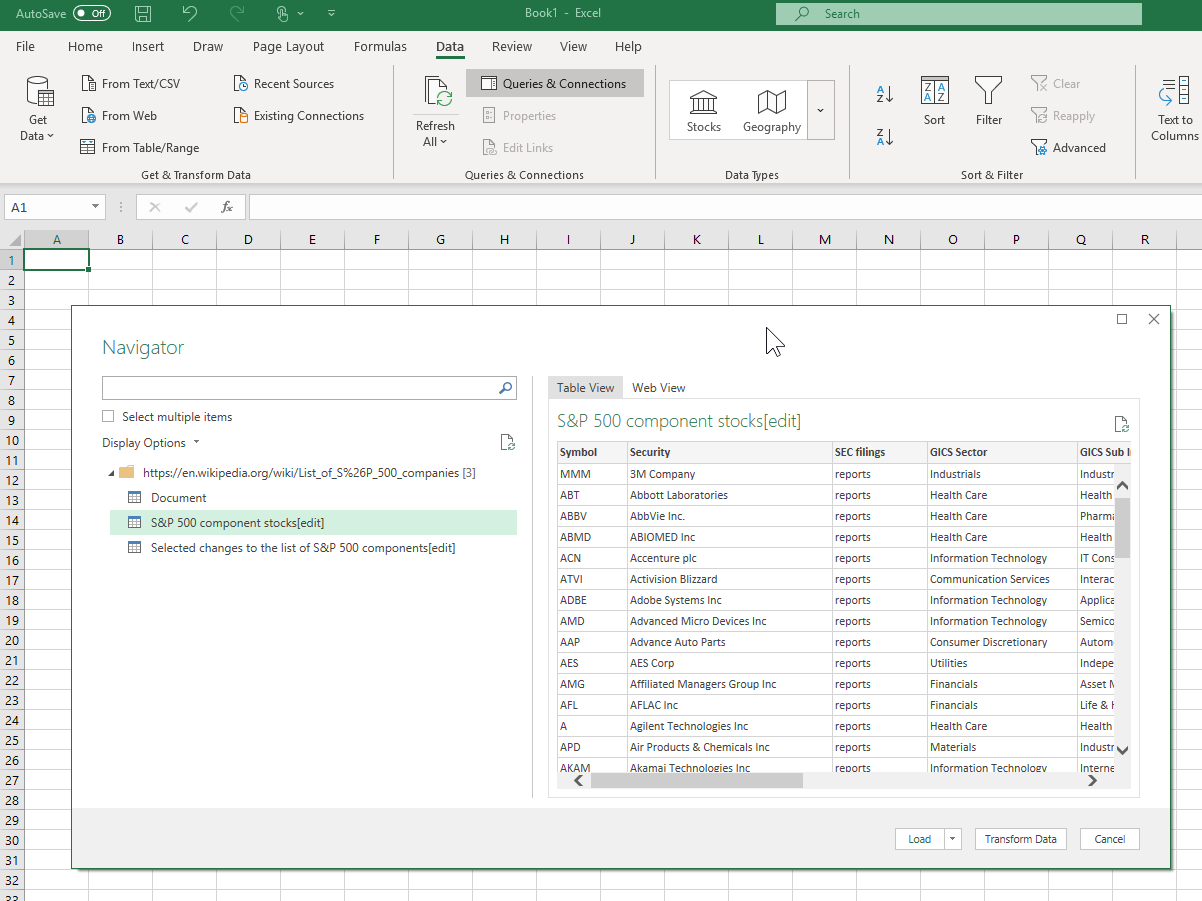Open the Sort dialog icon
Image resolution: width=1202 pixels, height=901 pixels.
(934, 92)
